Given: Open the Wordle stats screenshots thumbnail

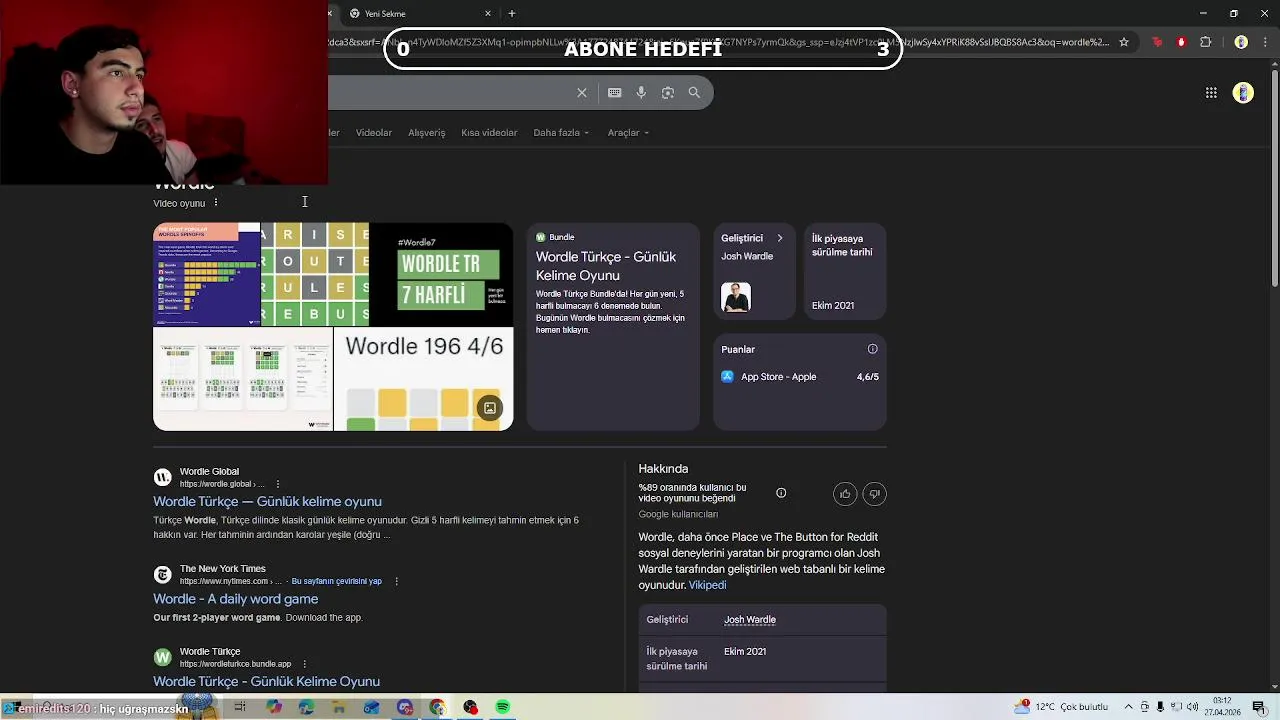Looking at the screenshot, I should pos(243,379).
